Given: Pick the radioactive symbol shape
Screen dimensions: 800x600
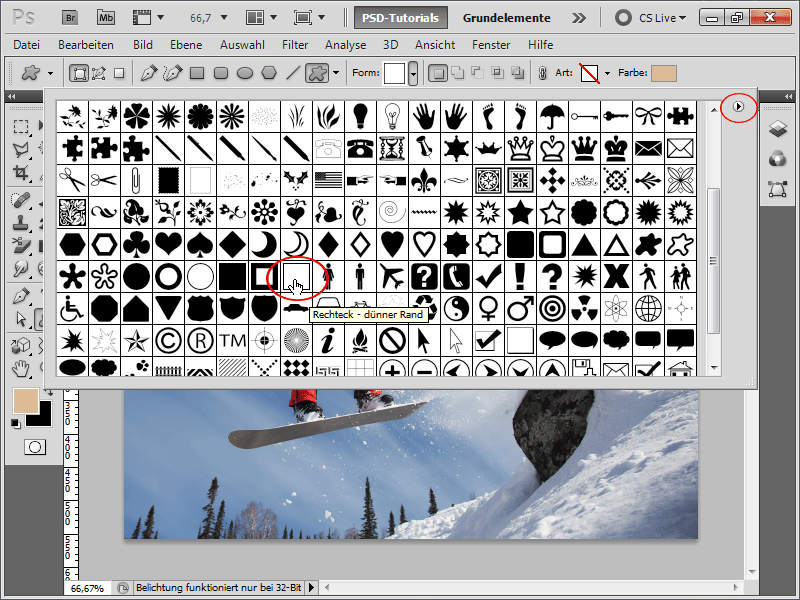Looking at the screenshot, I should pyautogui.click(x=584, y=309).
